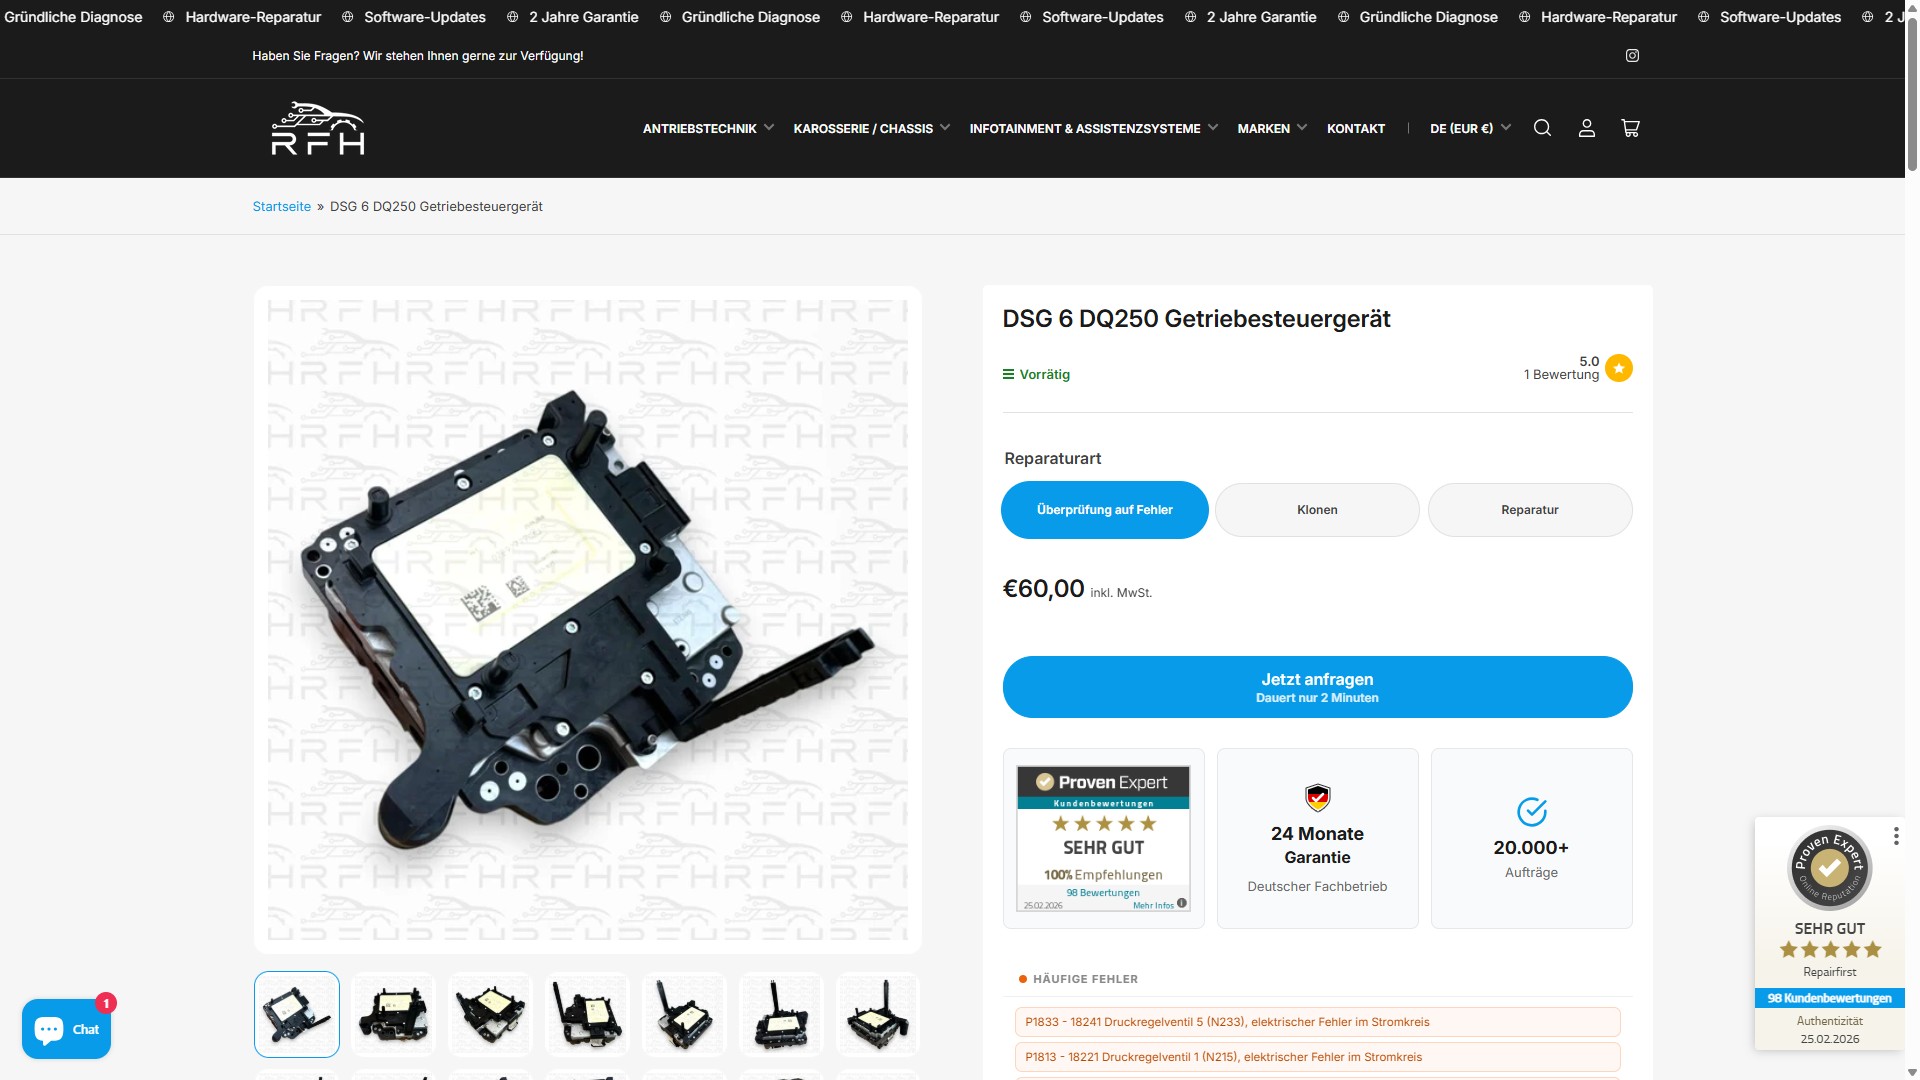
Task: Click the RFH logo
Action: [318, 128]
